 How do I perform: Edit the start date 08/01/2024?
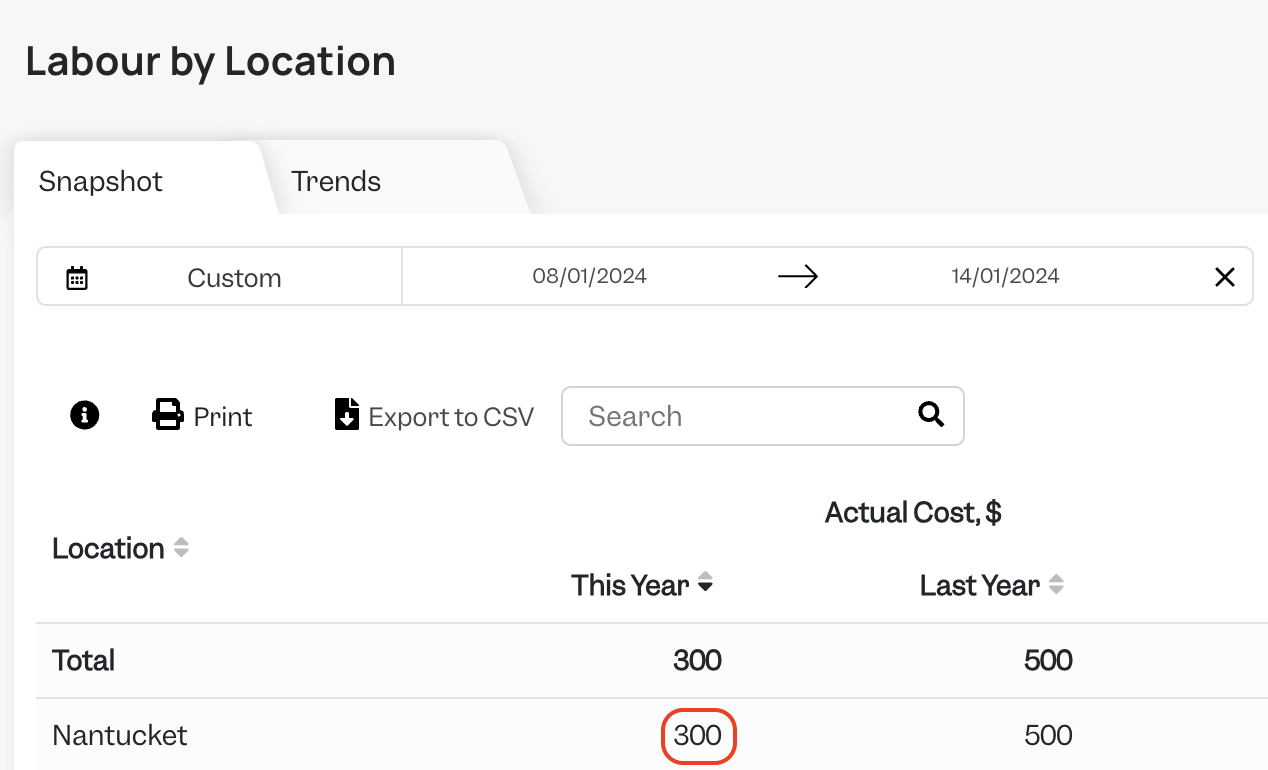pos(590,277)
